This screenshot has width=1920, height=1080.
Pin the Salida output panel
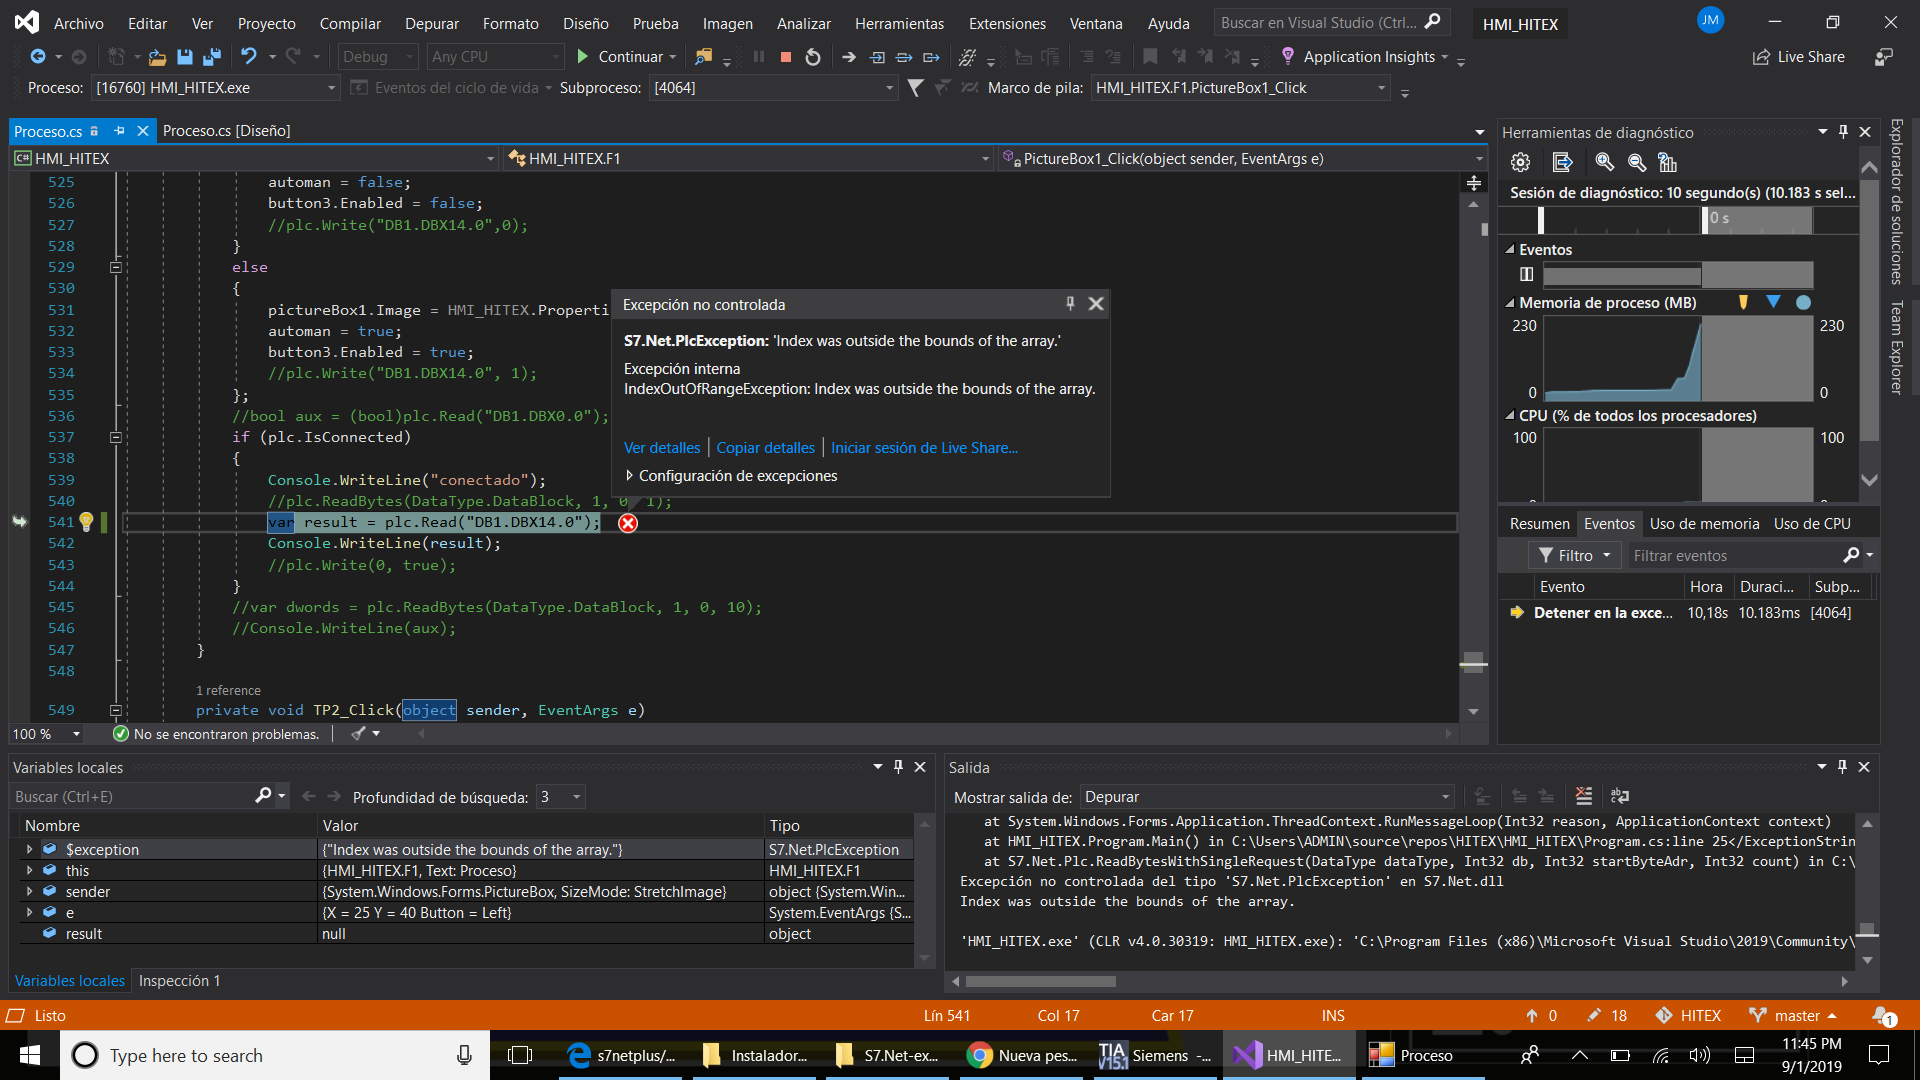point(1841,766)
